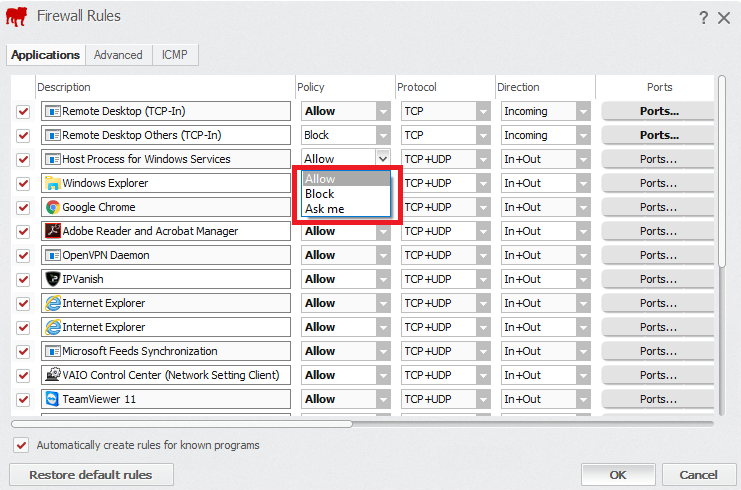The height and width of the screenshot is (490, 741).
Task: Open Policy dropdown for IPVanish
Action: (x=383, y=279)
